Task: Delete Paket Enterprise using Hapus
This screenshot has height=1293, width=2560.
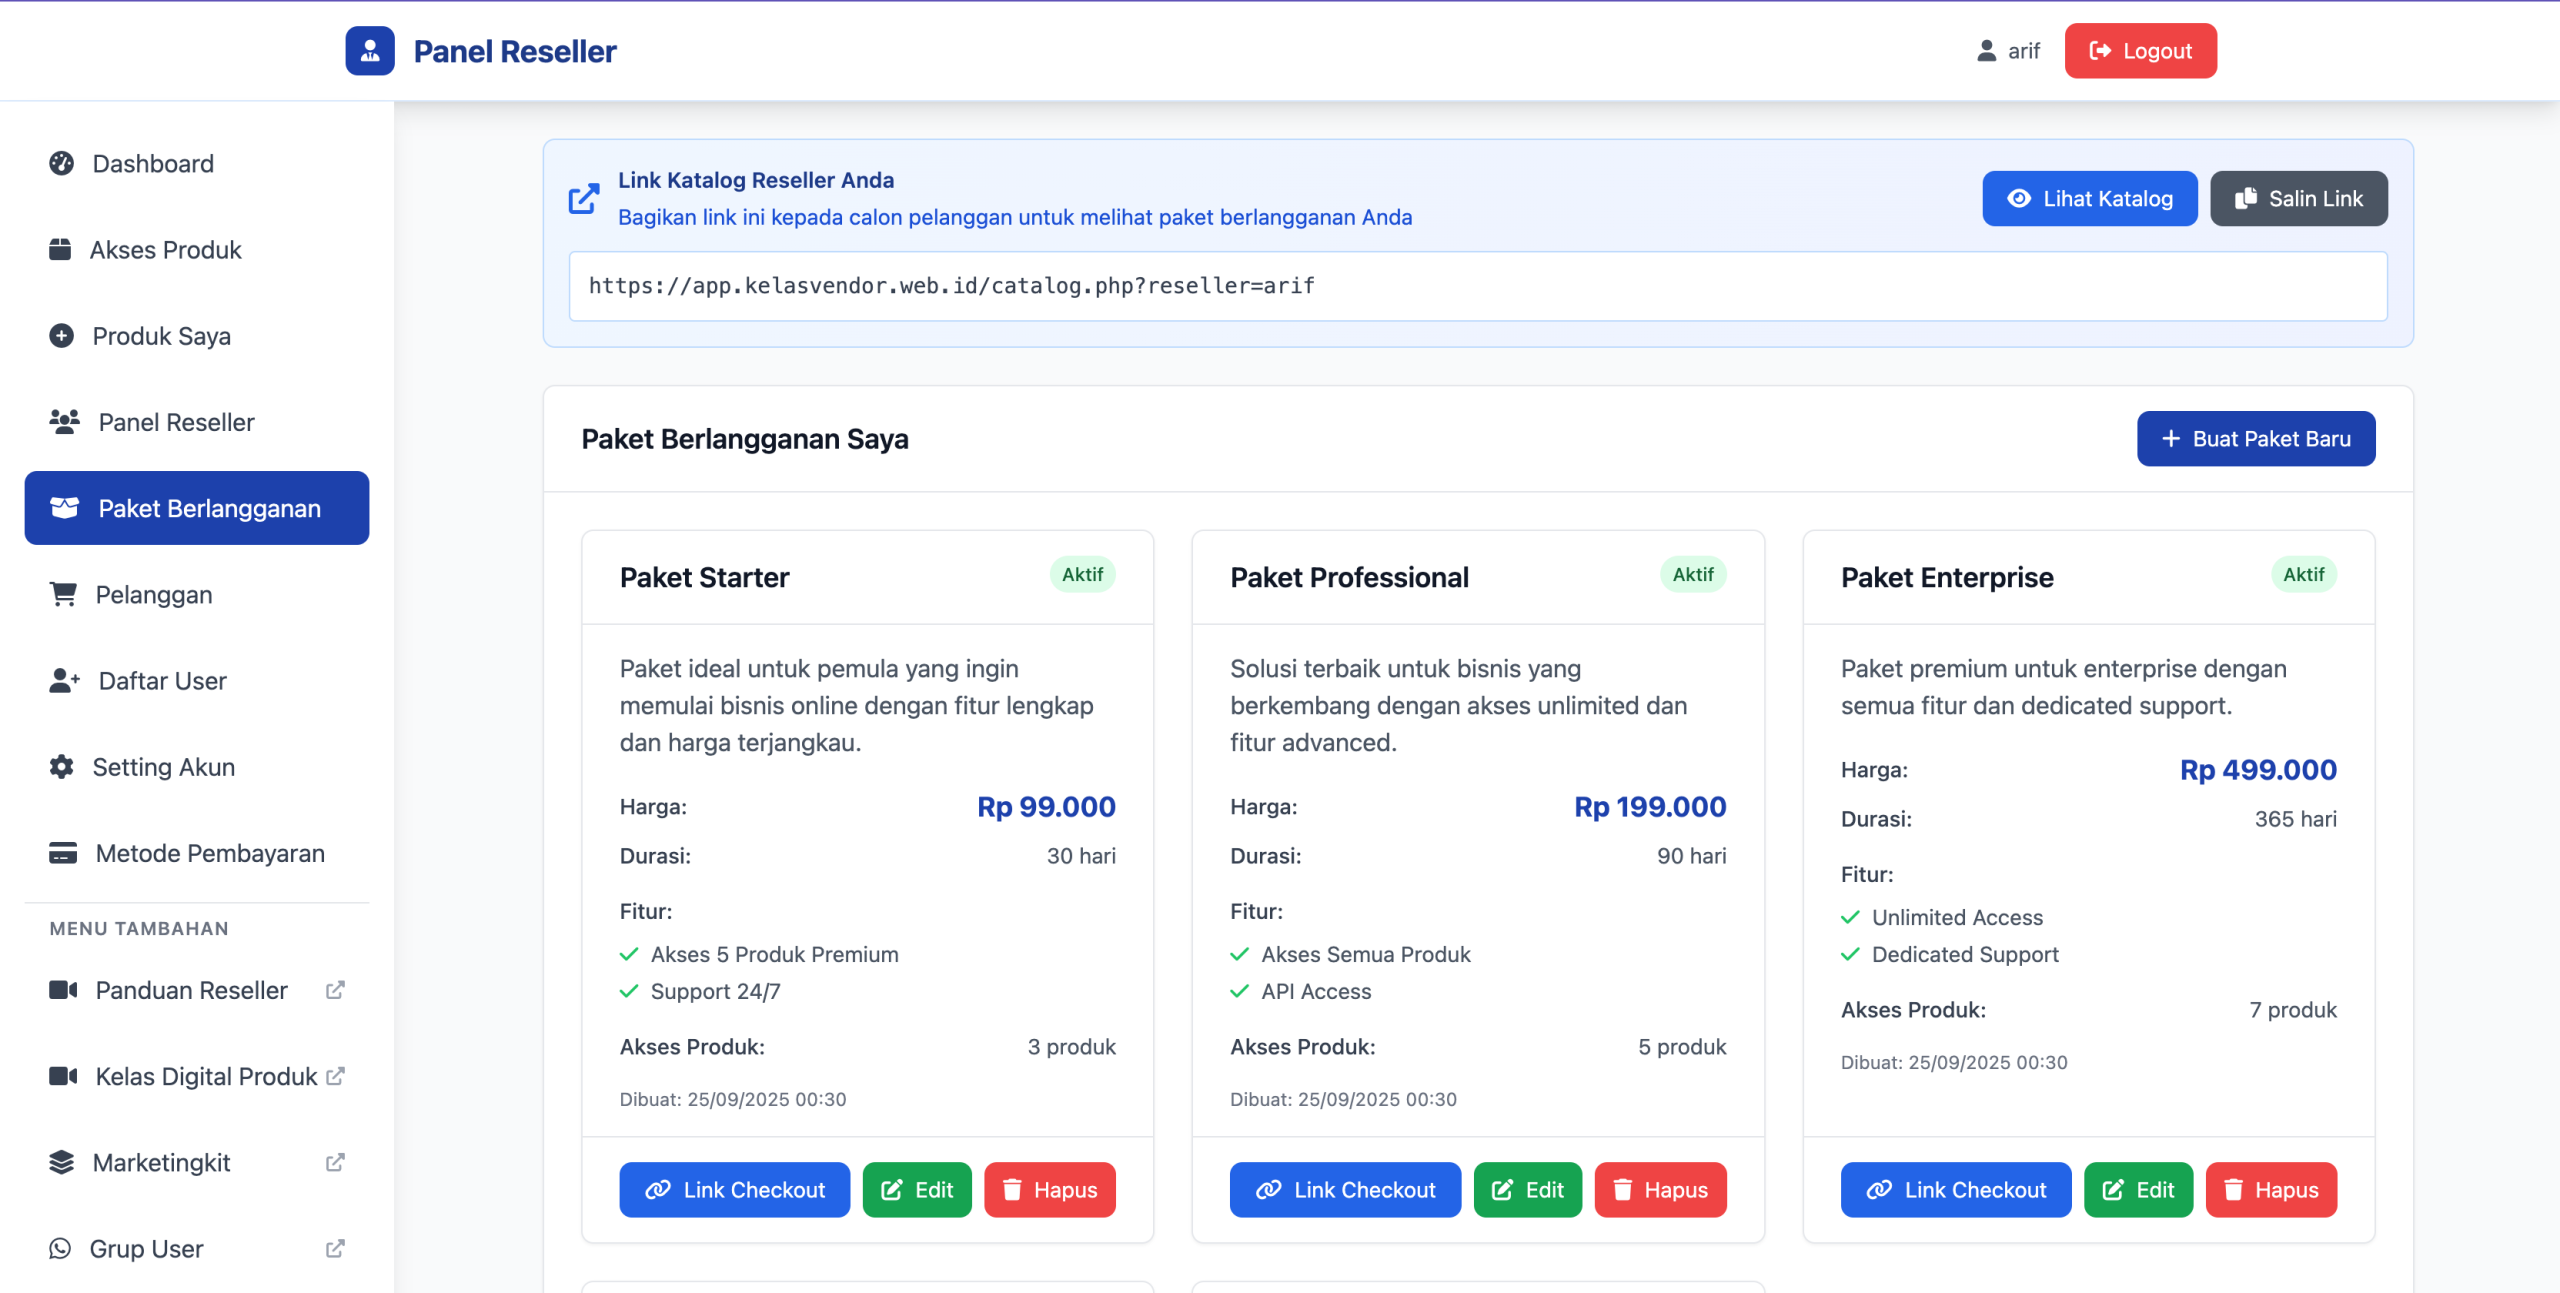Action: click(2270, 1190)
